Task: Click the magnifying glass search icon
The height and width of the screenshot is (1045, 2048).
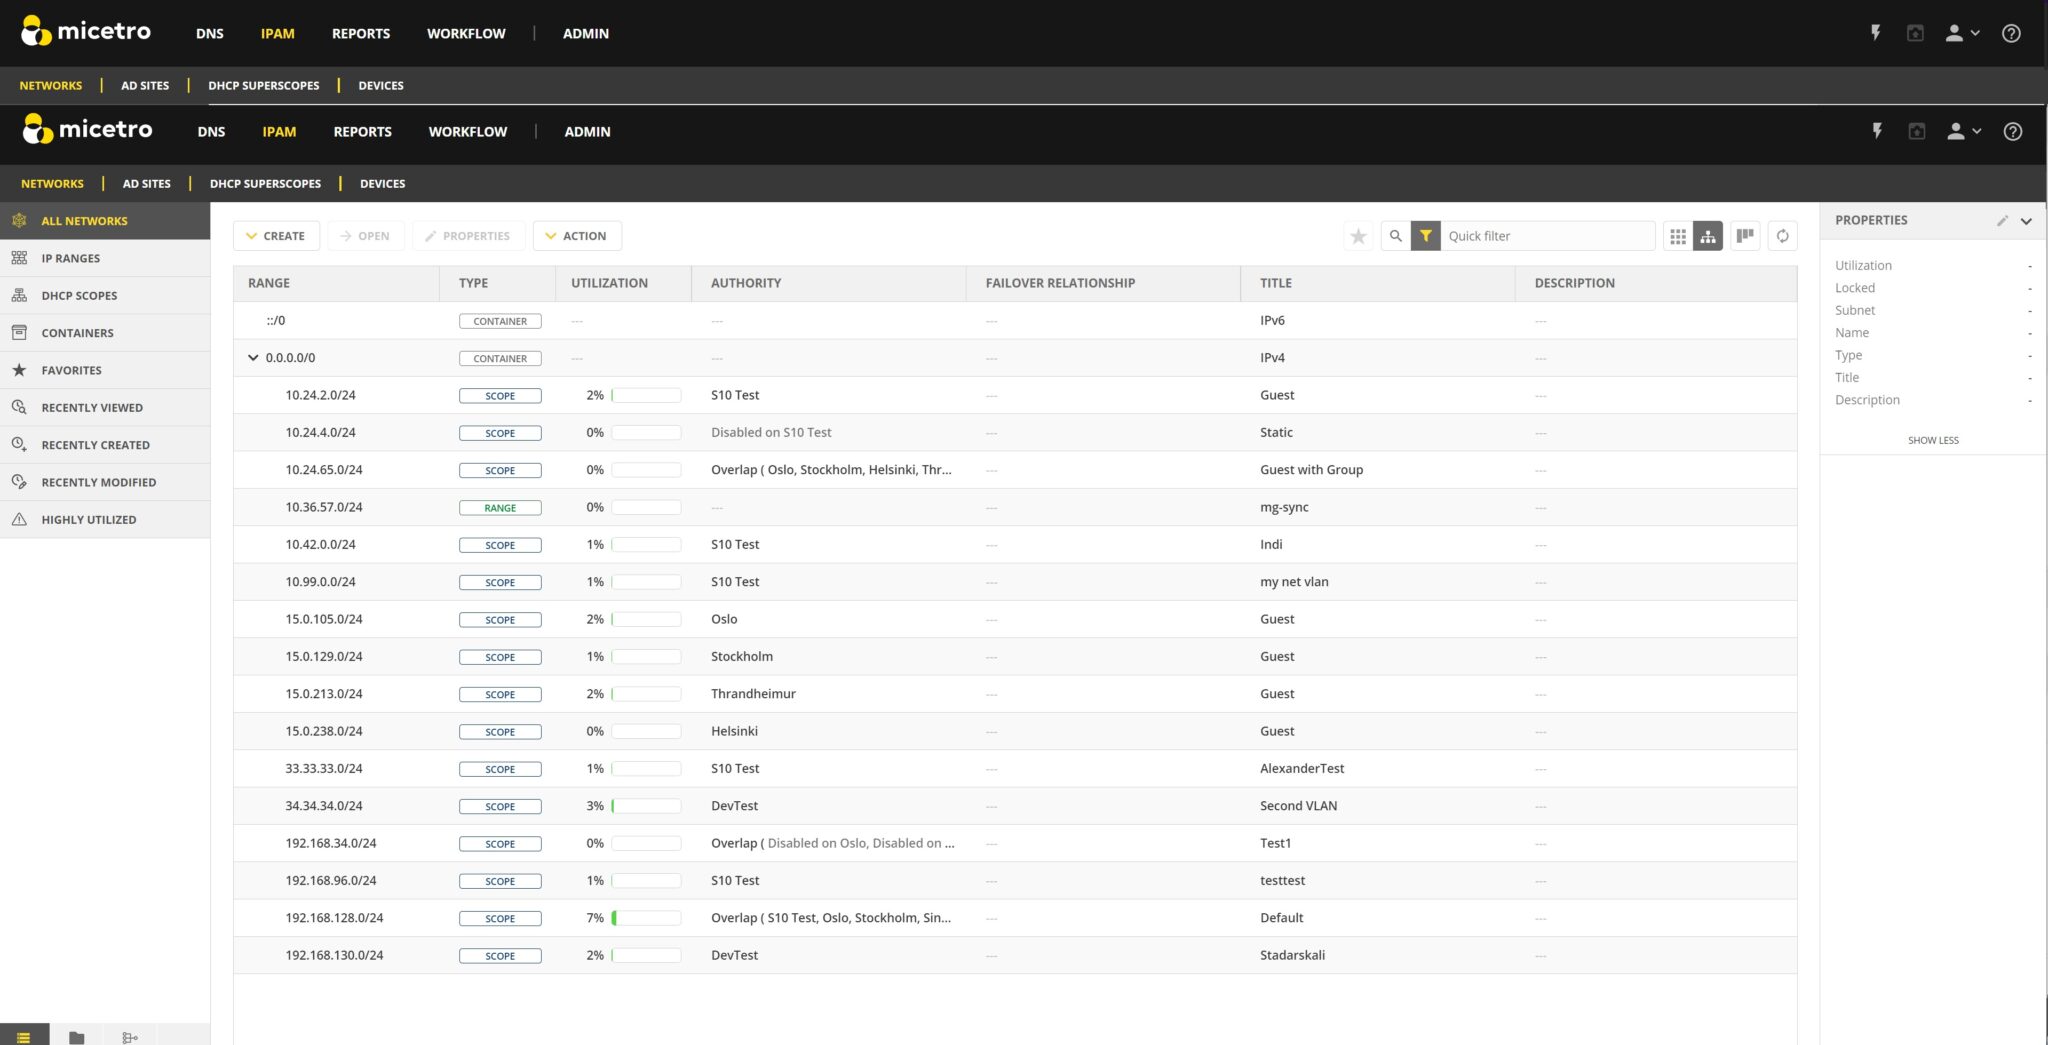Action: click(x=1396, y=236)
